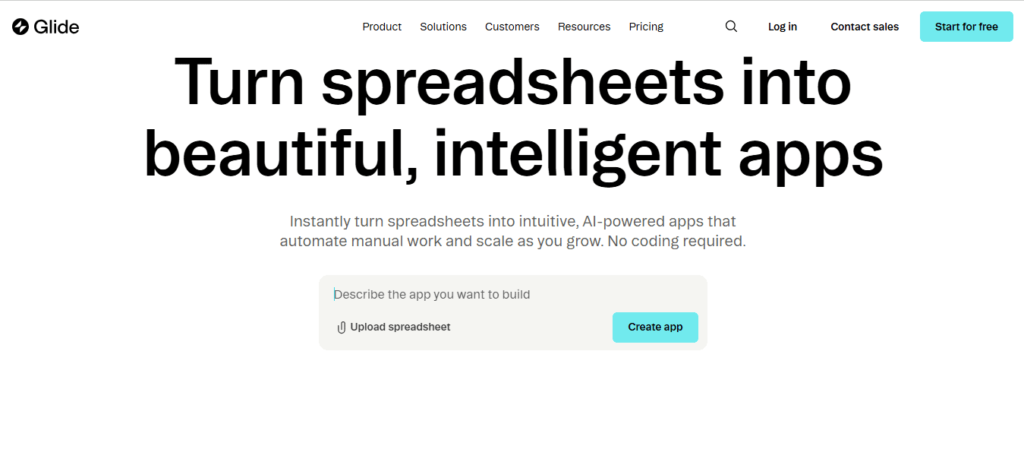Click empty space between Upload and Create app

click(530, 327)
